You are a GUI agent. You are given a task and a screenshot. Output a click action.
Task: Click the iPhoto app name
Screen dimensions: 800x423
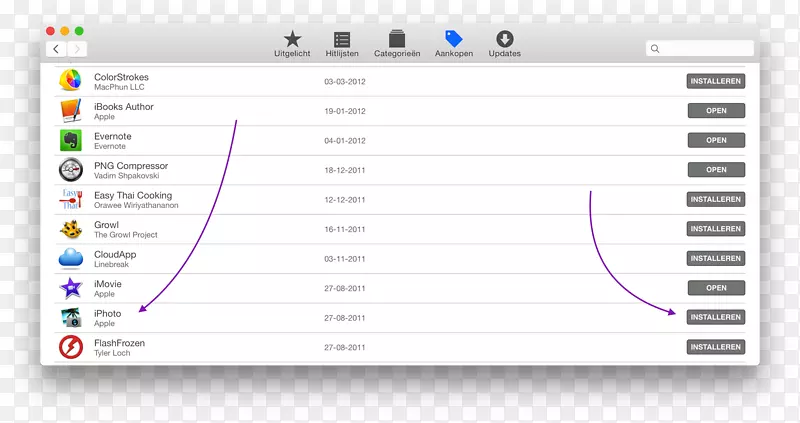click(x=107, y=313)
